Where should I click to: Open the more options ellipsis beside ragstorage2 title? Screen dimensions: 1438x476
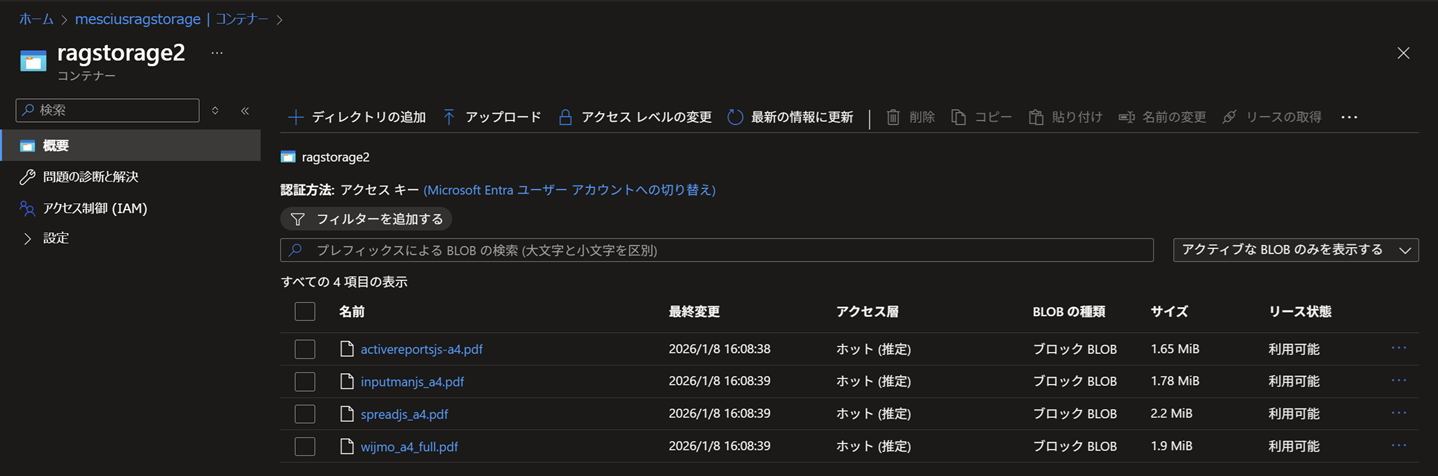[x=217, y=53]
